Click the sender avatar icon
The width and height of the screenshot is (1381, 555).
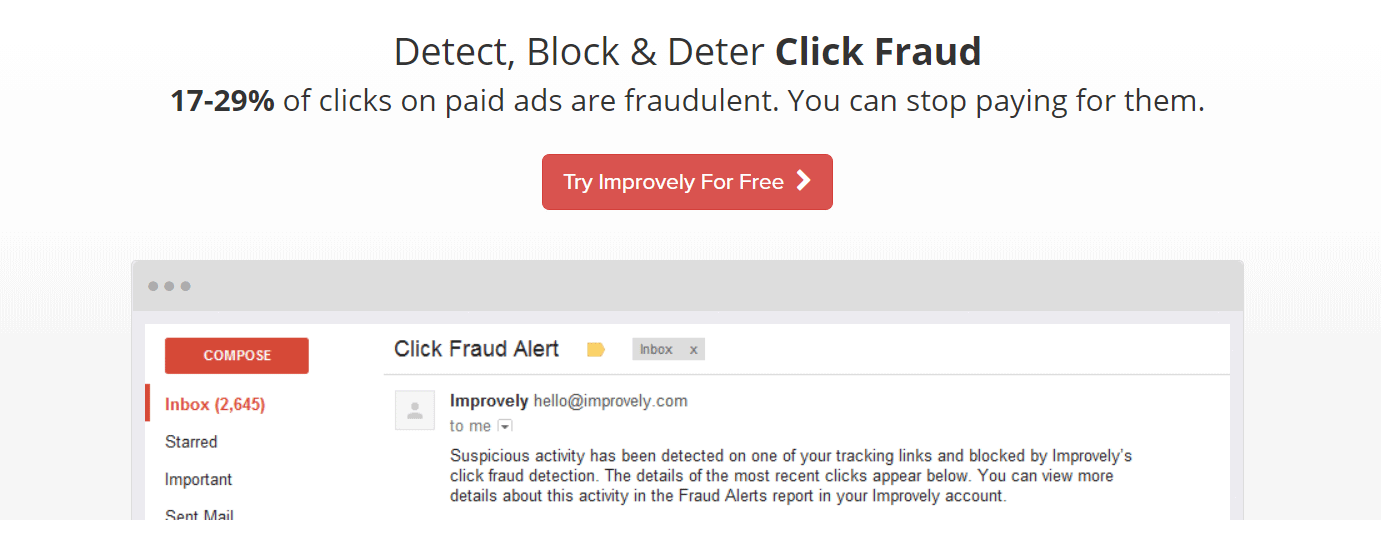[415, 410]
